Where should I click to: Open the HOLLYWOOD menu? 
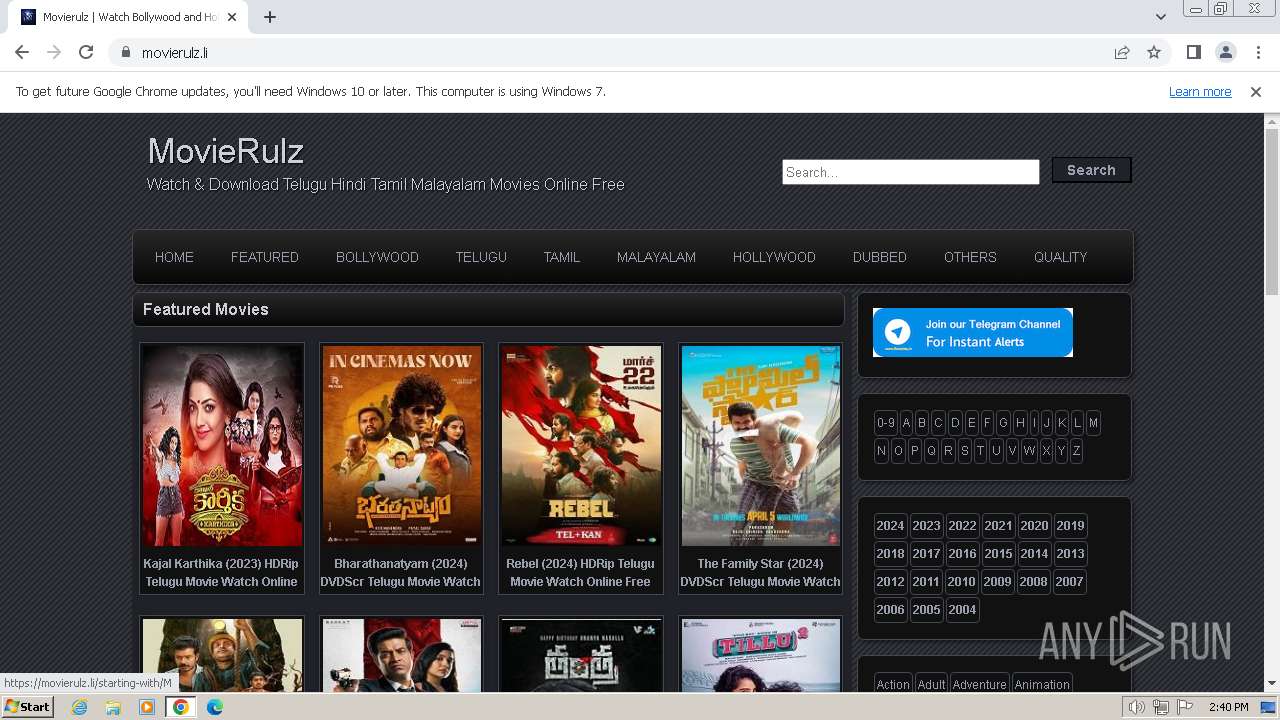(774, 257)
